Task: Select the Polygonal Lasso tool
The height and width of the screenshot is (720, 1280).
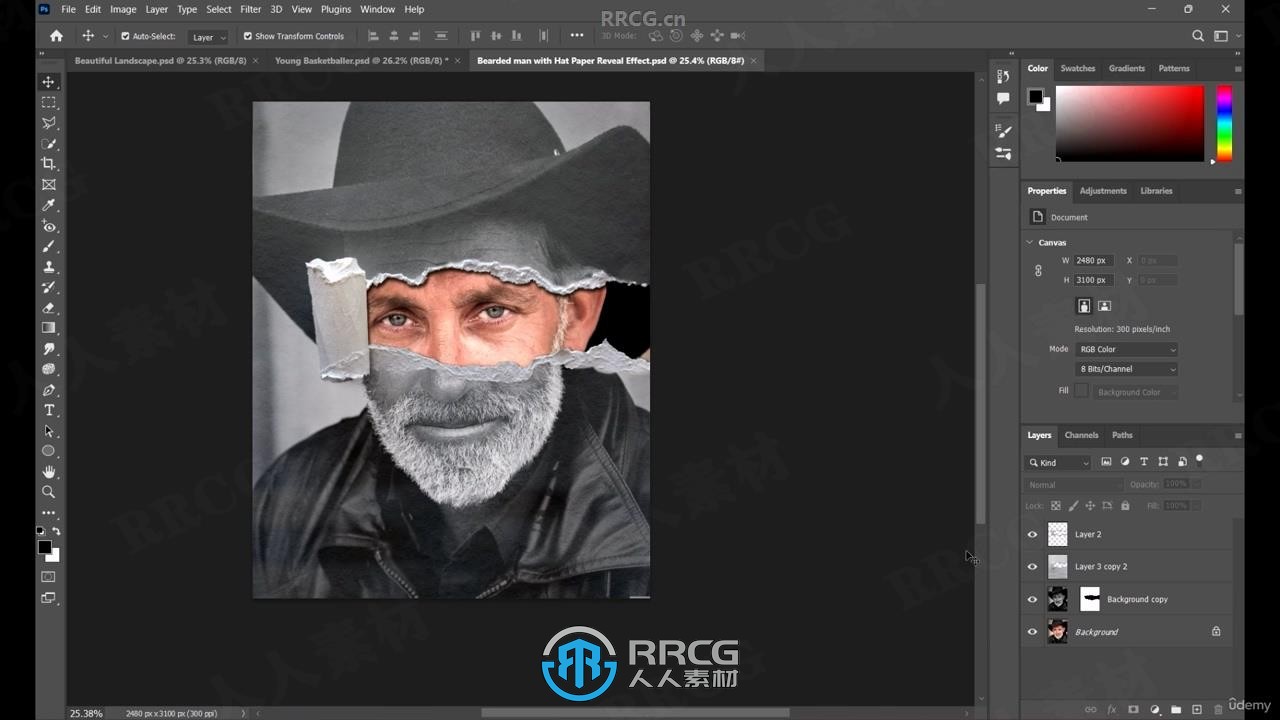Action: point(48,123)
